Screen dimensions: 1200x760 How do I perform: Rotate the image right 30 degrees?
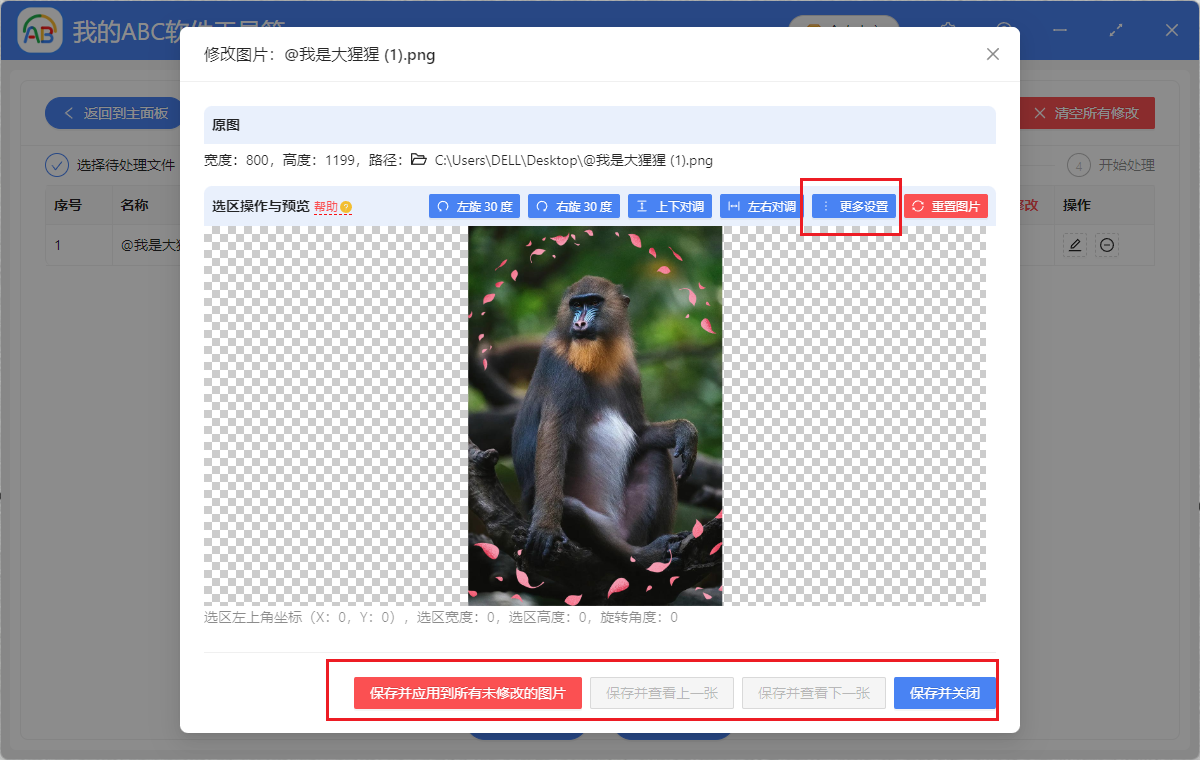(x=573, y=205)
